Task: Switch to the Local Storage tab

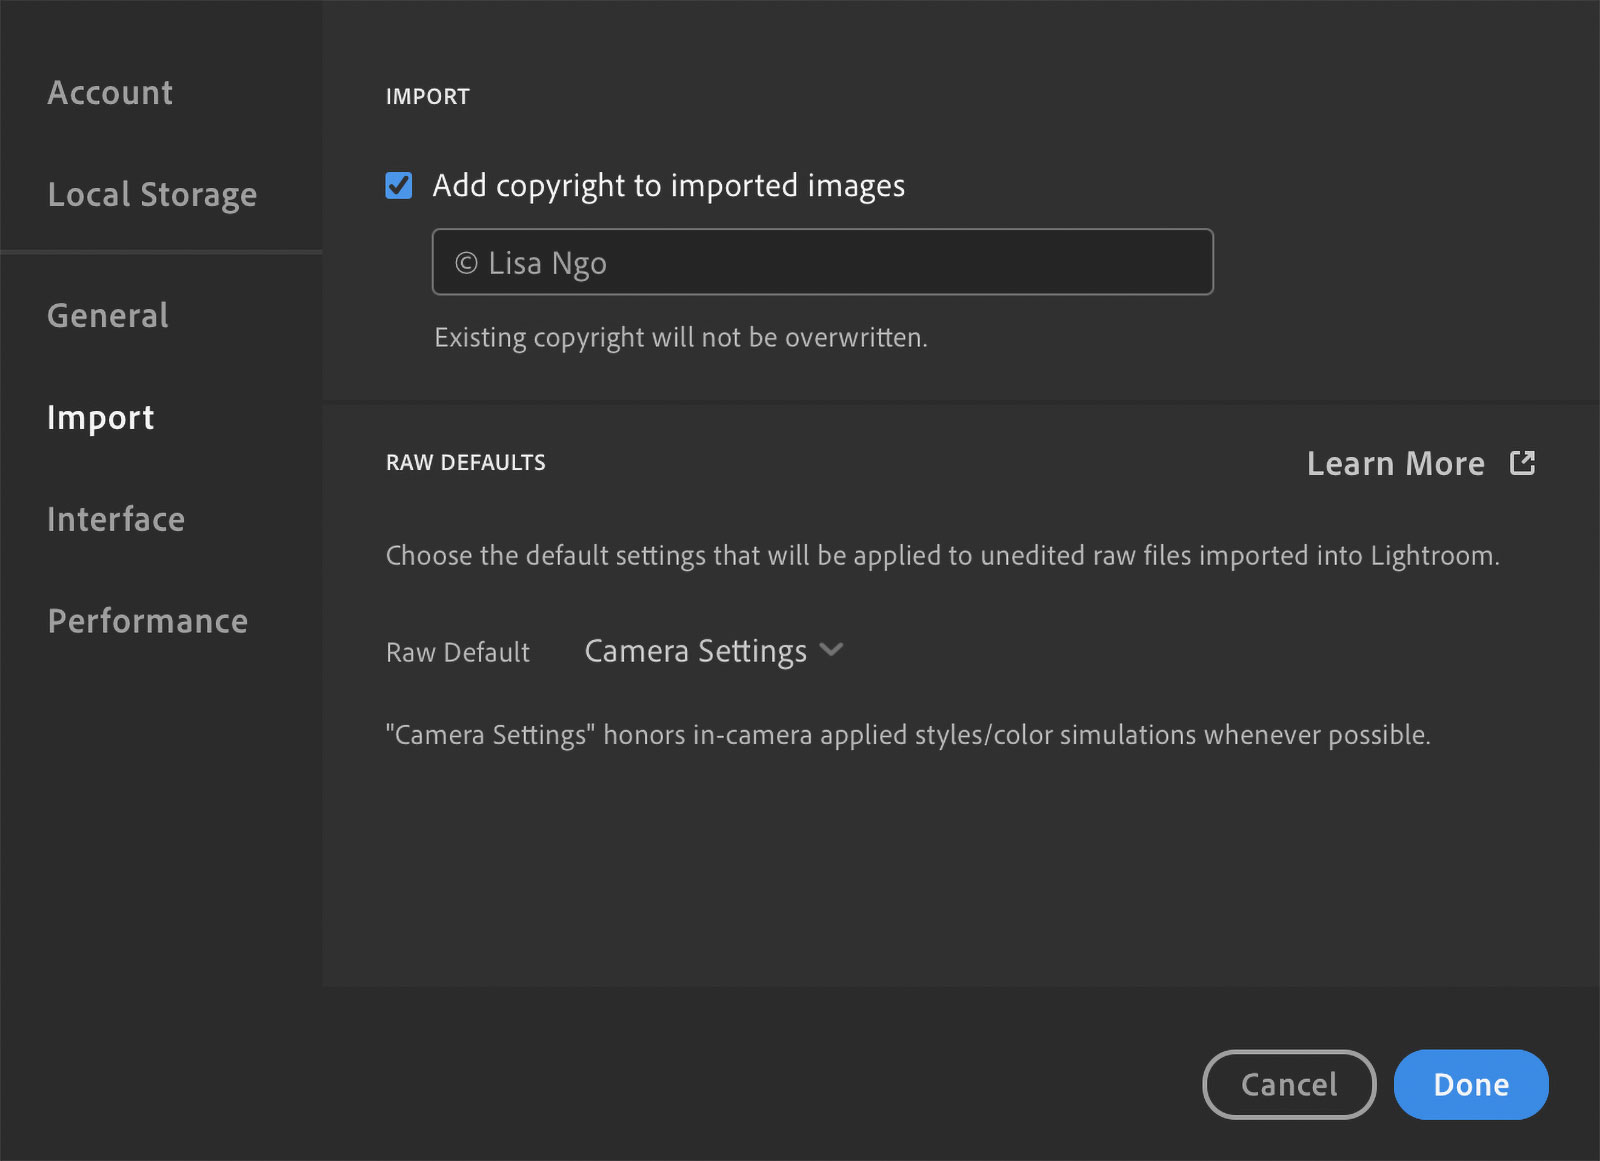Action: coord(152,194)
